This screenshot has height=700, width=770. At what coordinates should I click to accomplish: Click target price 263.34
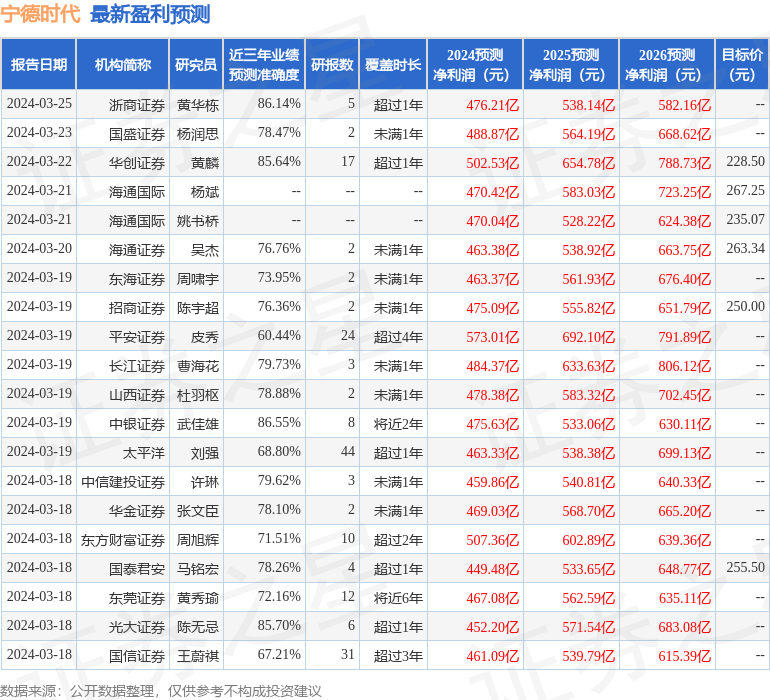point(745,249)
